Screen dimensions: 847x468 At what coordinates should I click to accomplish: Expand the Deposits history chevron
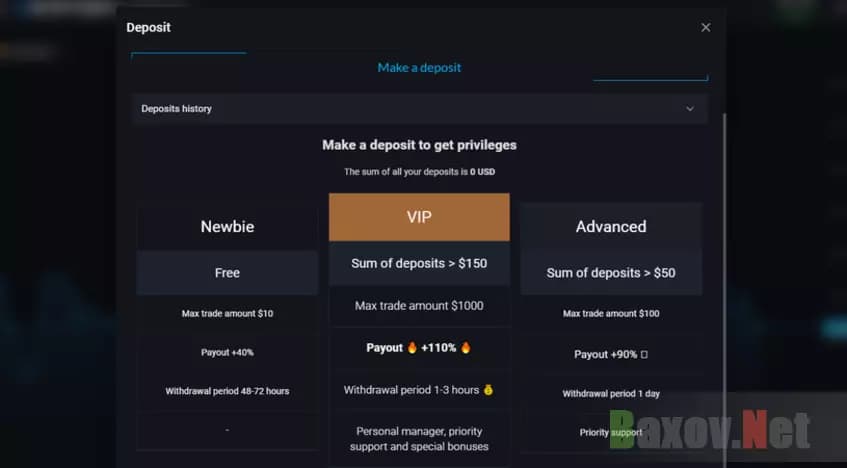[689, 108]
